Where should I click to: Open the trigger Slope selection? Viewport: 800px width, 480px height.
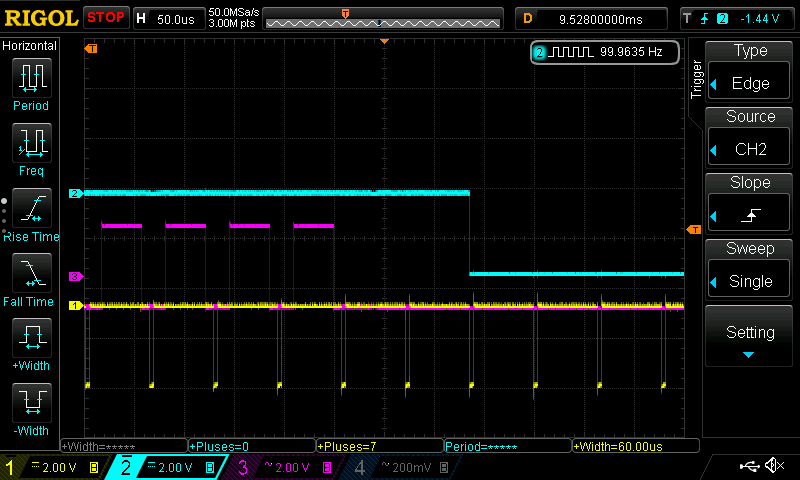click(750, 203)
